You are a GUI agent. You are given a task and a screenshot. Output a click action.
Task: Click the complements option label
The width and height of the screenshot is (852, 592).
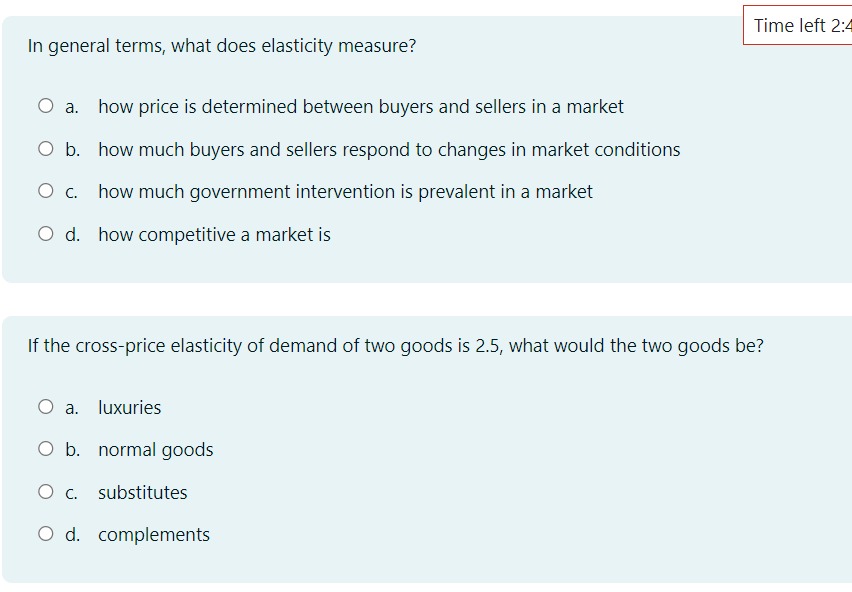click(154, 534)
